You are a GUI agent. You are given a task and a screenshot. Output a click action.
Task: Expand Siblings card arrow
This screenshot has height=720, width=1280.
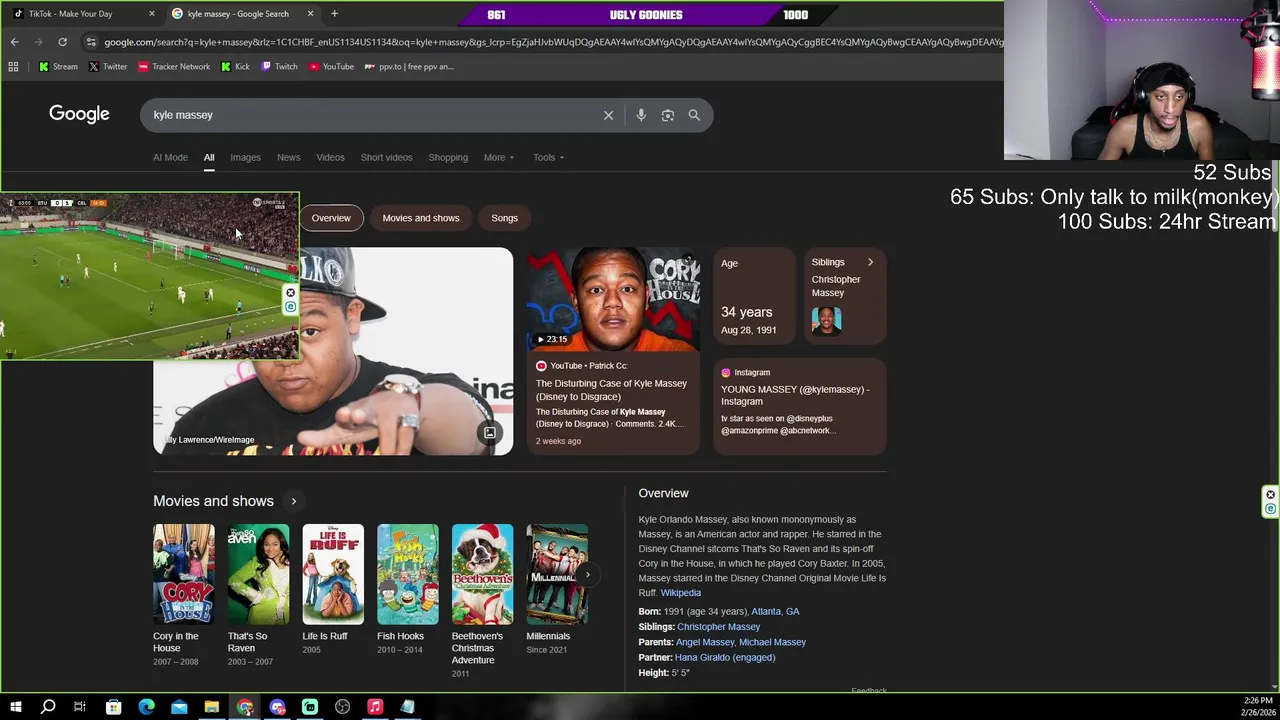coord(870,262)
